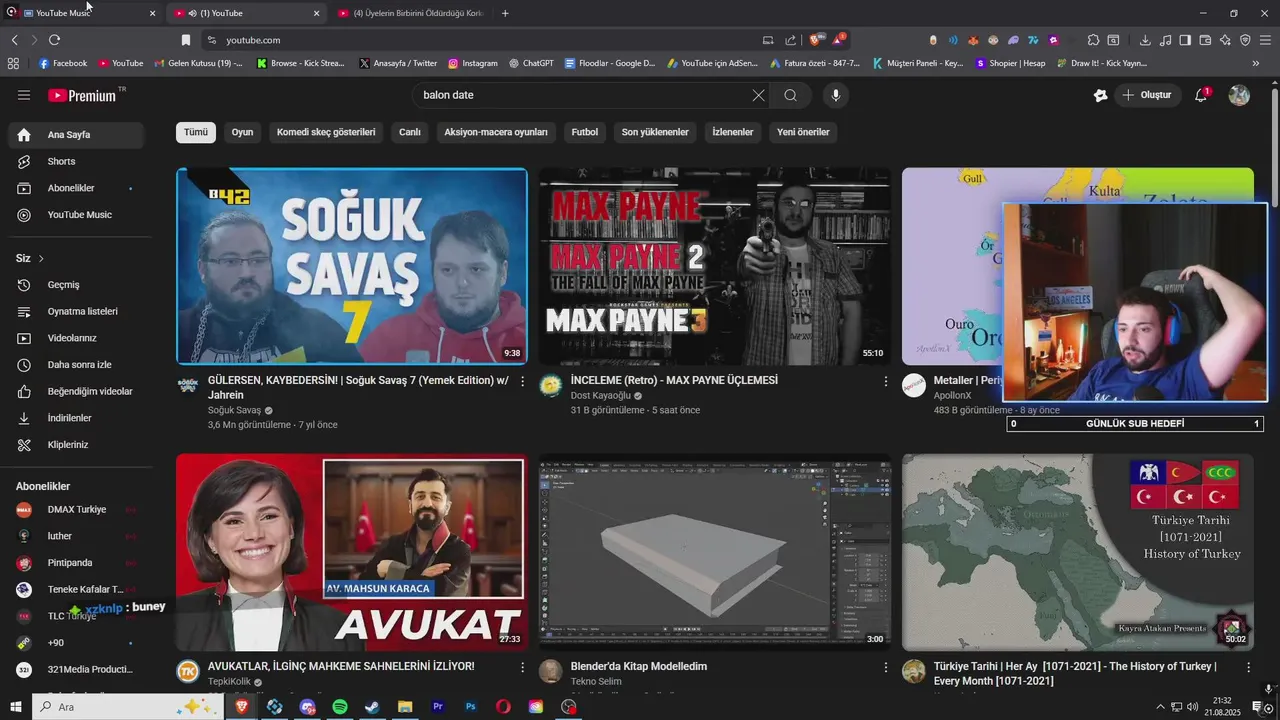Select the İzlenenler chip
Viewport: 1280px width, 720px height.
click(733, 132)
